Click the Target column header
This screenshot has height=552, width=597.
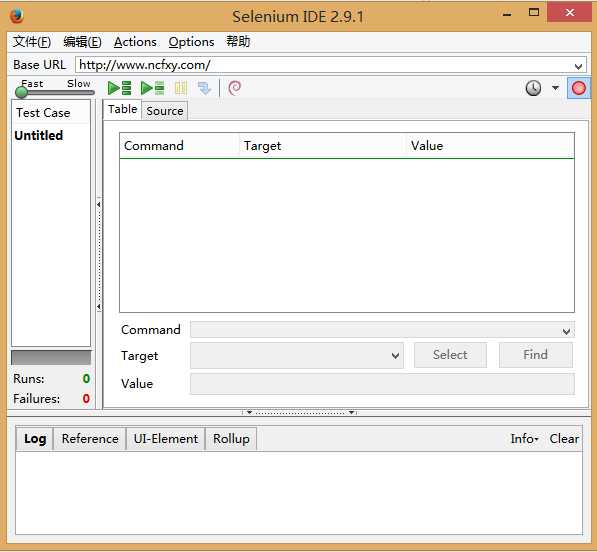(x=321, y=146)
